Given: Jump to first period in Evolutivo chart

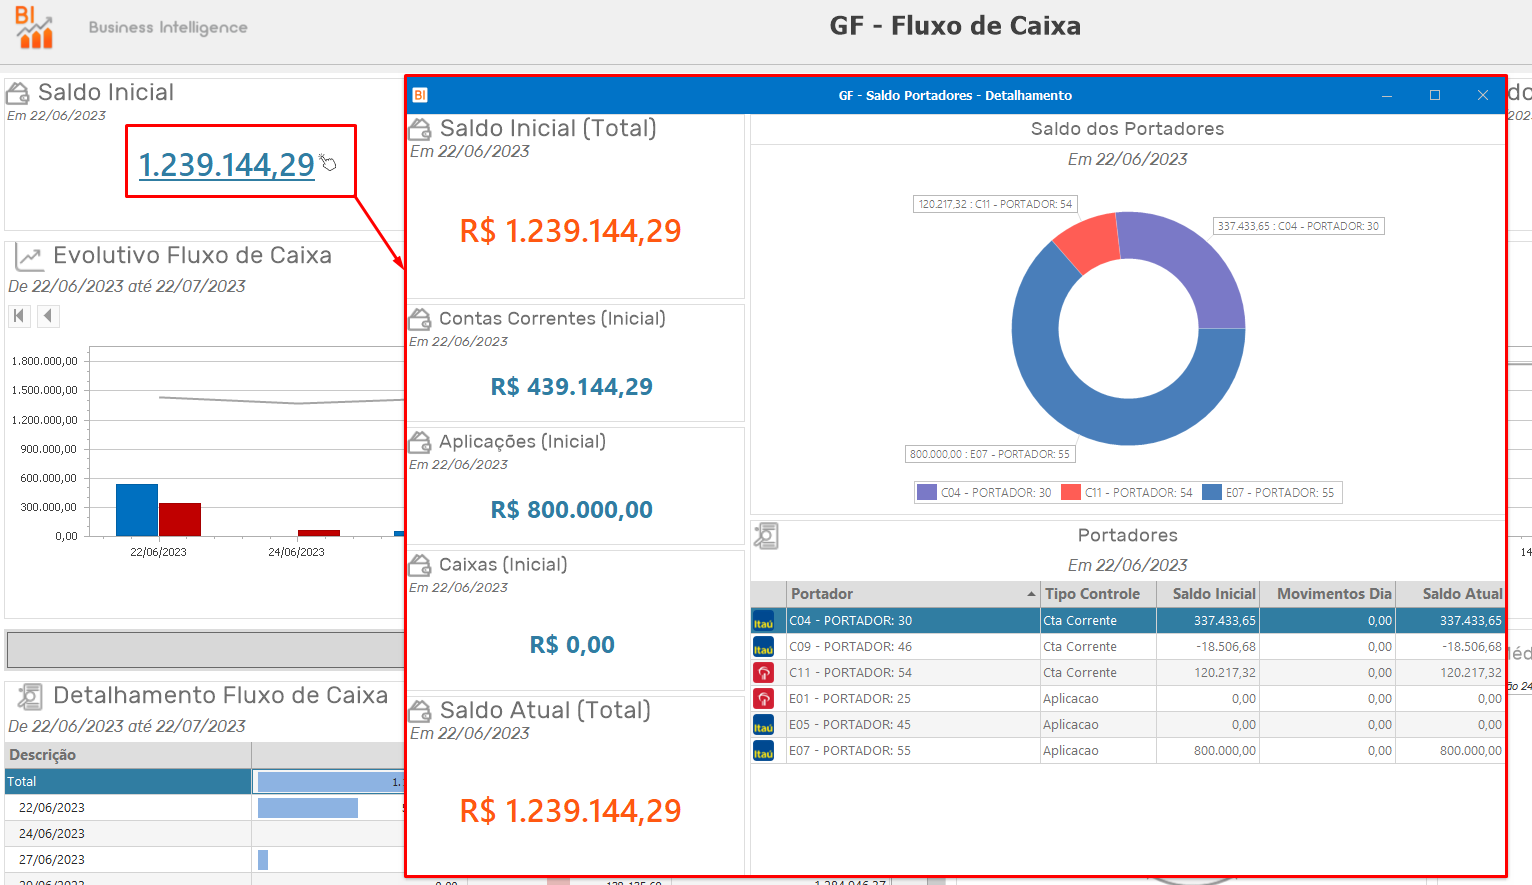Looking at the screenshot, I should 19,316.
